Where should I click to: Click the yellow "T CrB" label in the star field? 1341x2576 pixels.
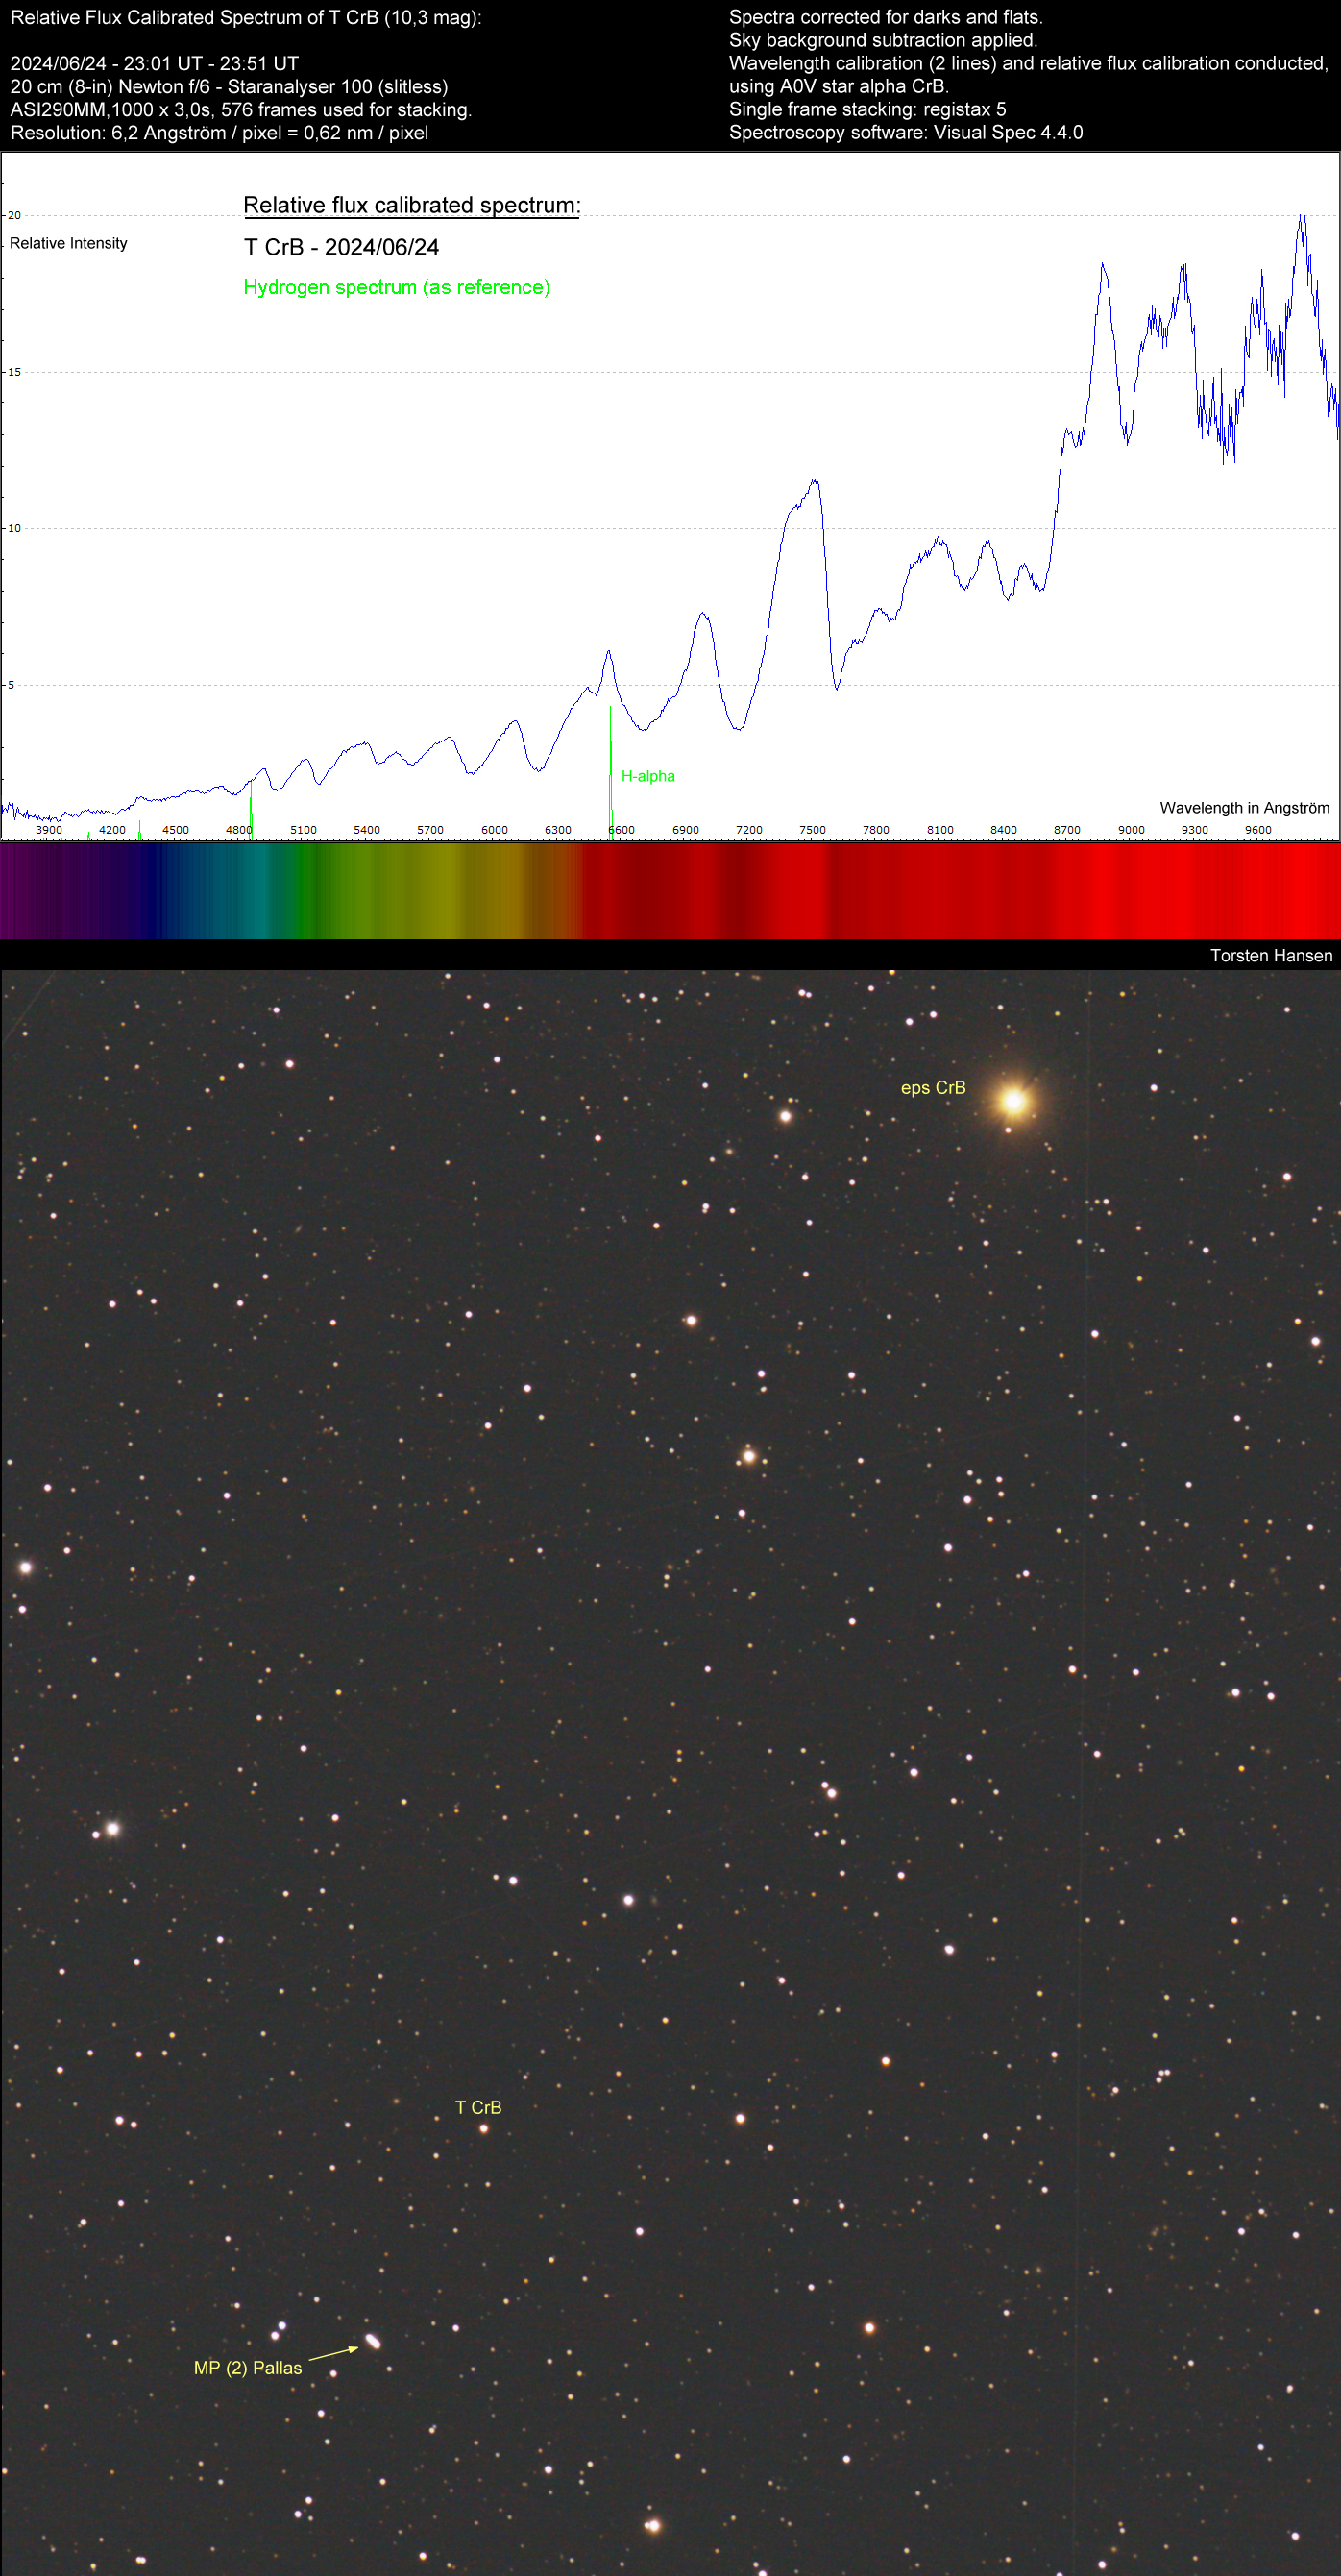[x=478, y=2108]
